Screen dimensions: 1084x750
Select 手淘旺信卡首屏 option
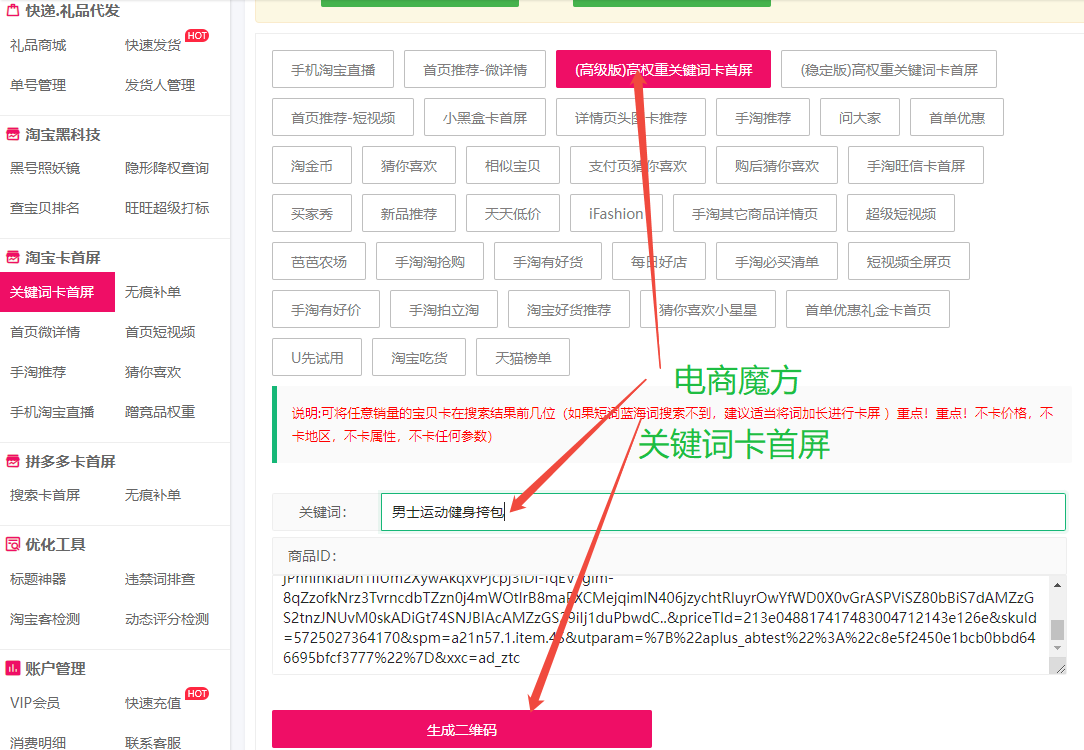[916, 165]
